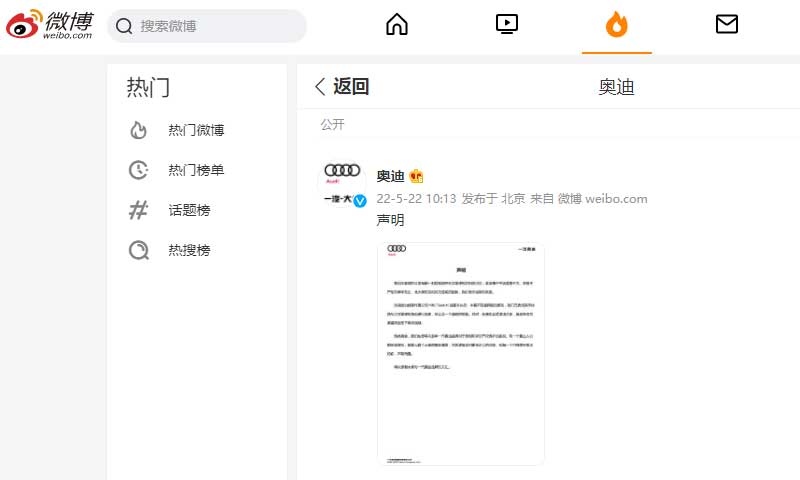Image resolution: width=800 pixels, height=480 pixels.
Task: Click the 热门 sidebar heading
Action: click(x=148, y=87)
